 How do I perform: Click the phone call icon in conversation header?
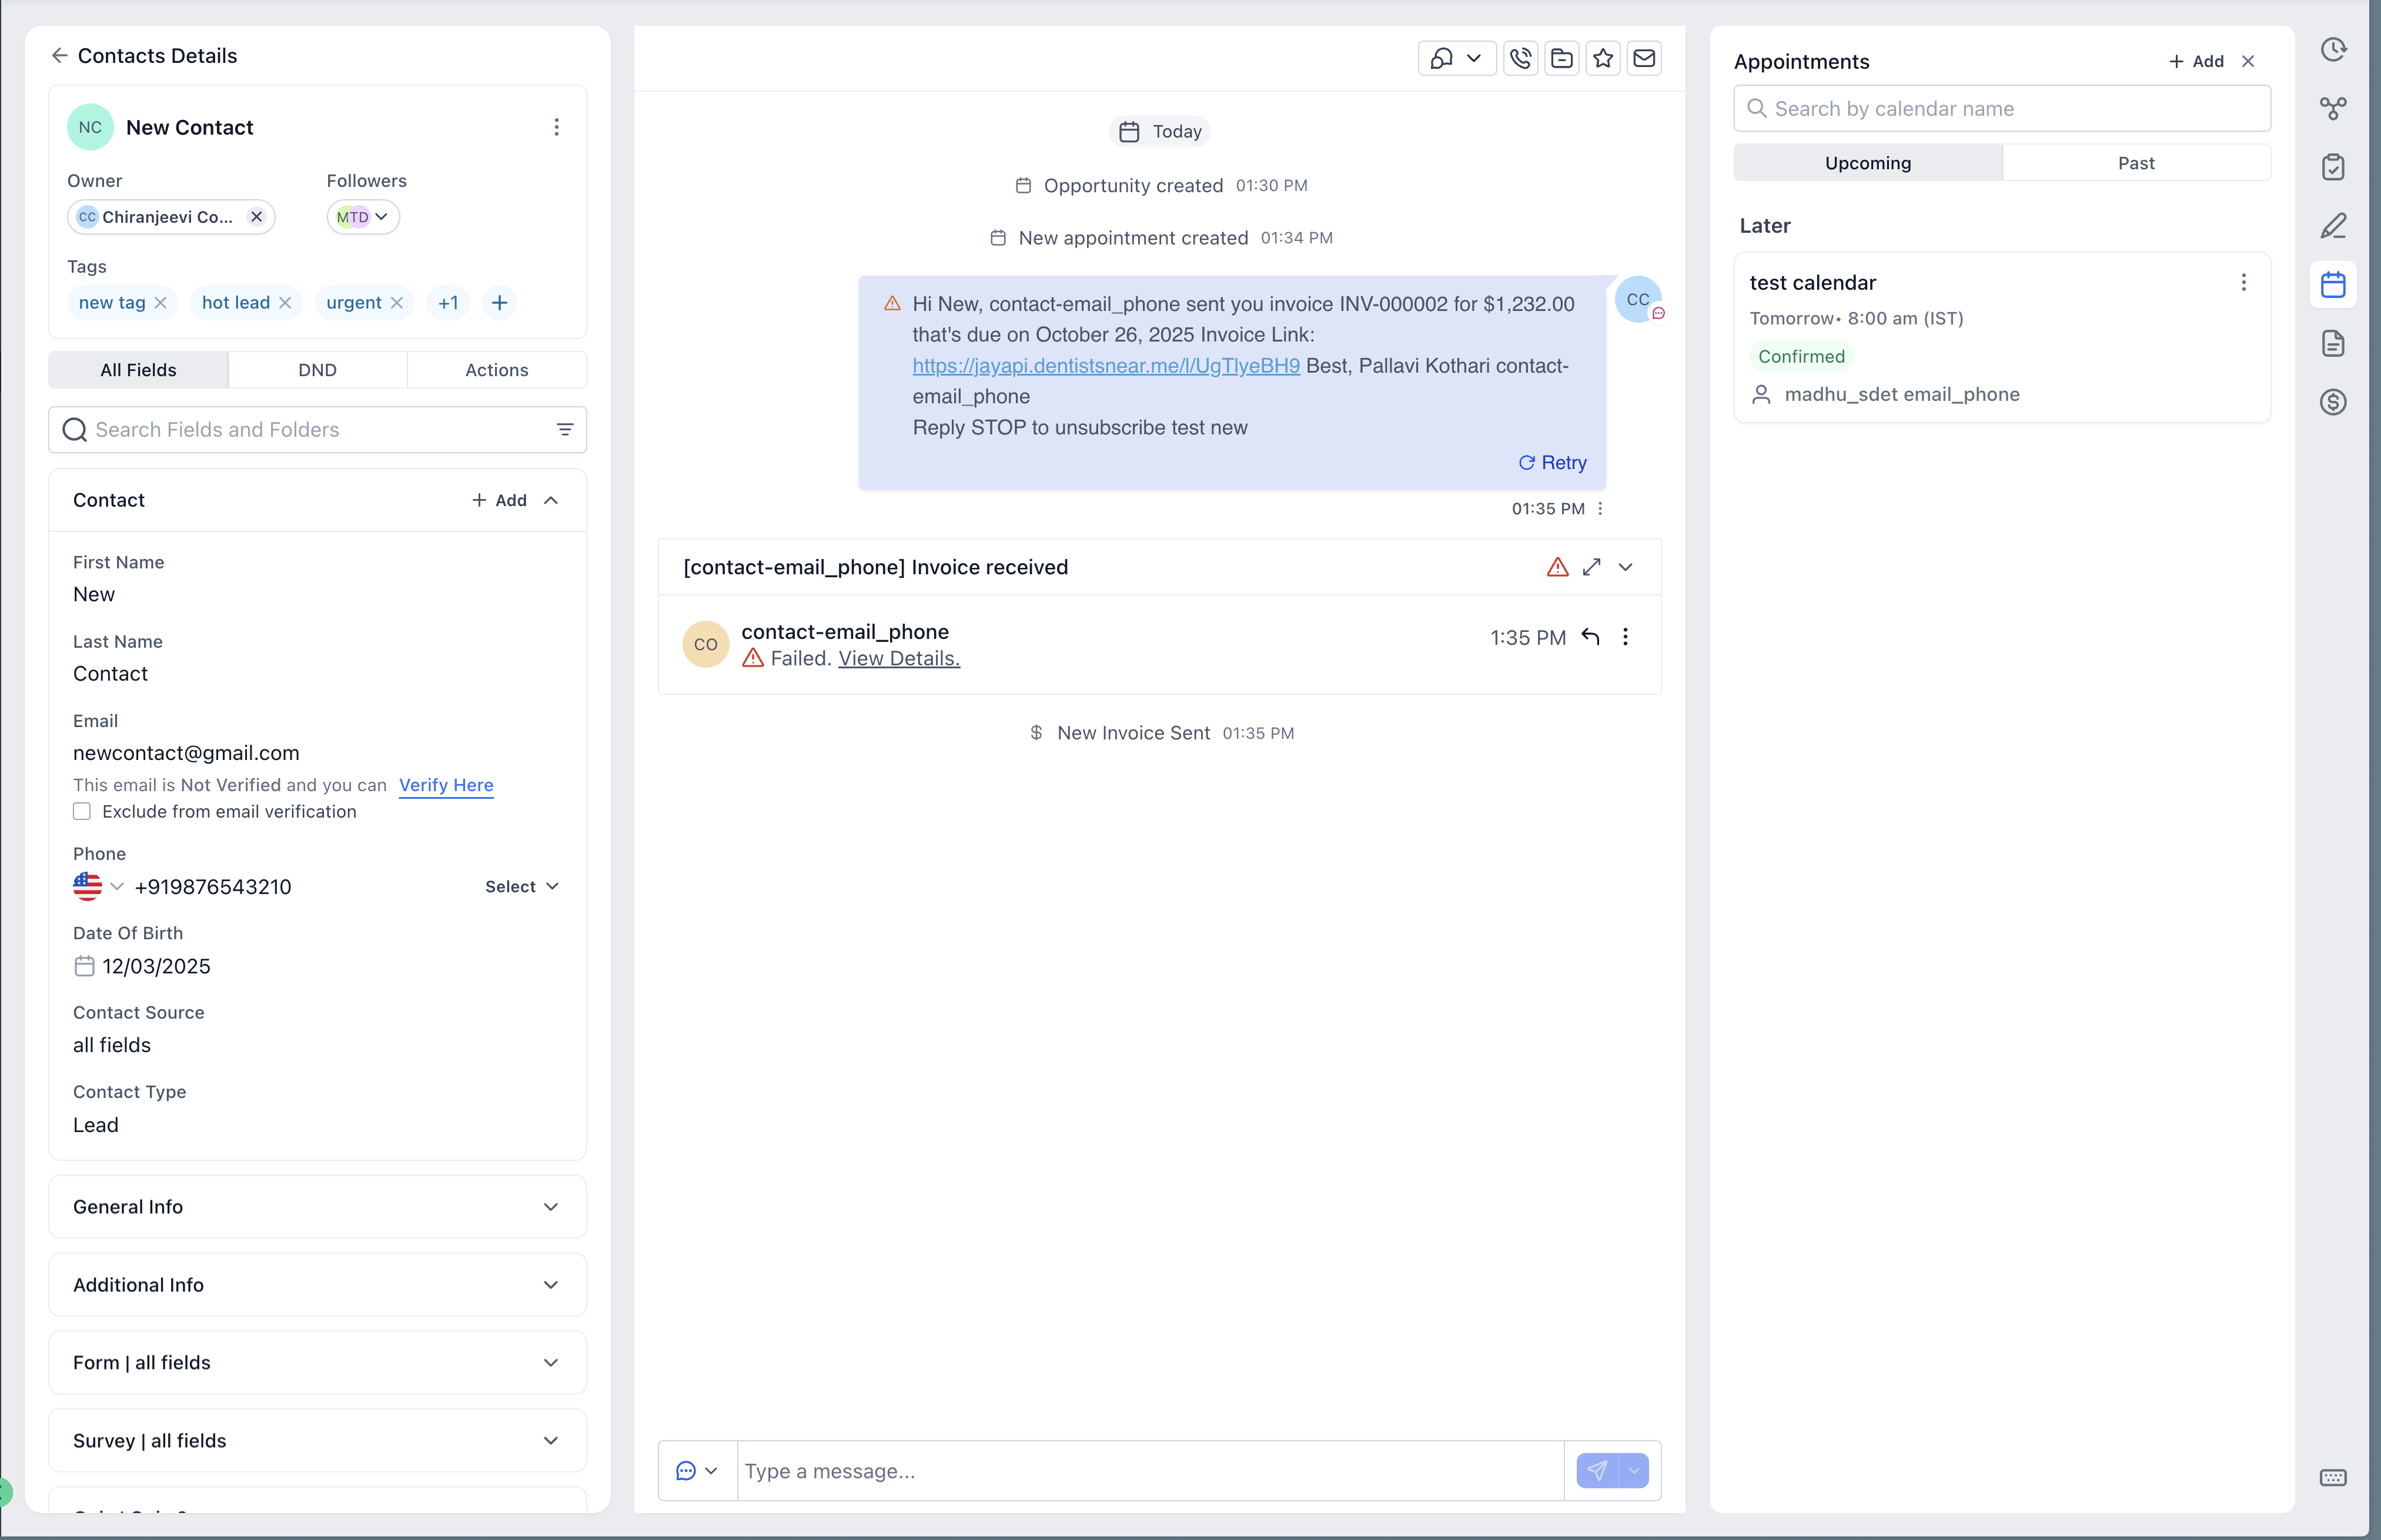(1520, 59)
